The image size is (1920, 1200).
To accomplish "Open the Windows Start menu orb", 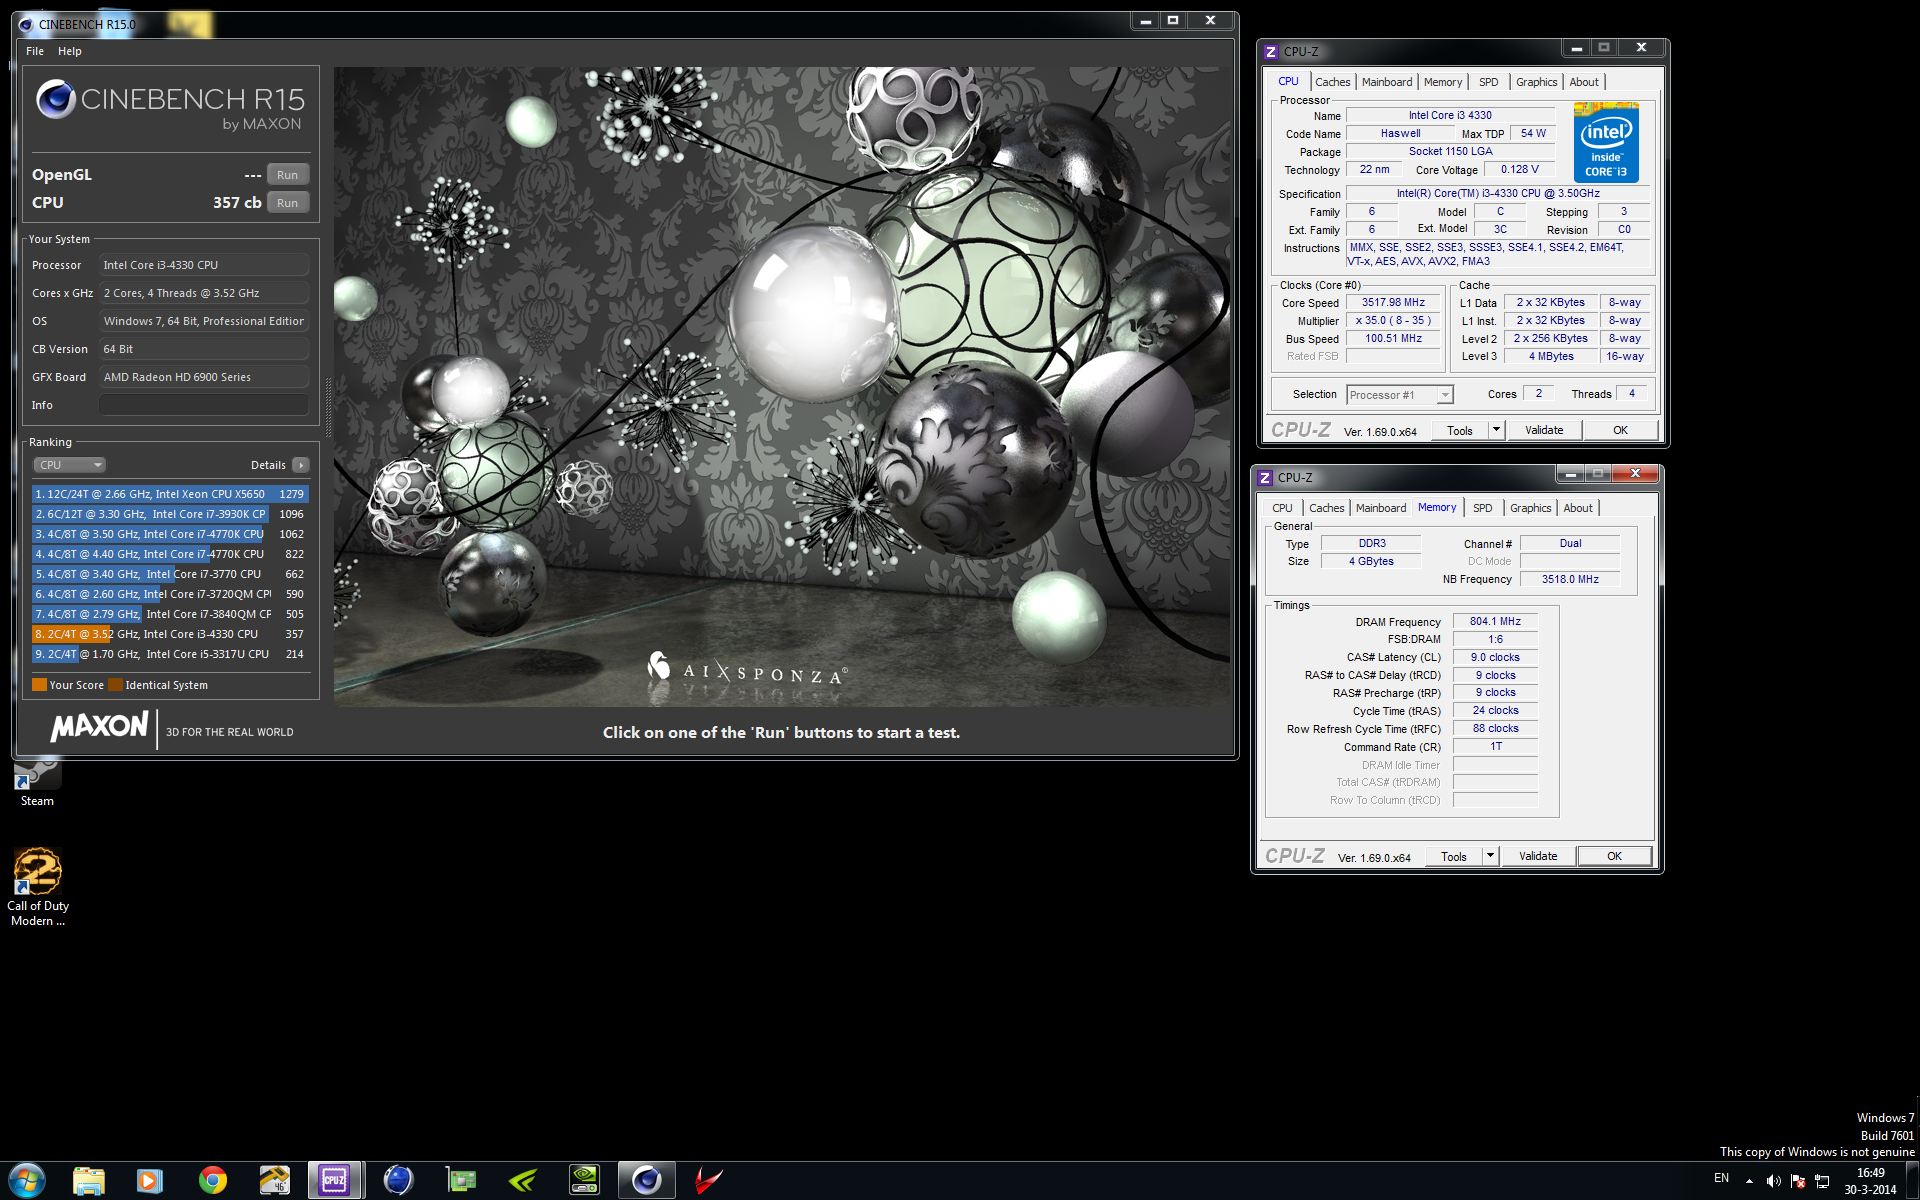I will (x=27, y=1181).
